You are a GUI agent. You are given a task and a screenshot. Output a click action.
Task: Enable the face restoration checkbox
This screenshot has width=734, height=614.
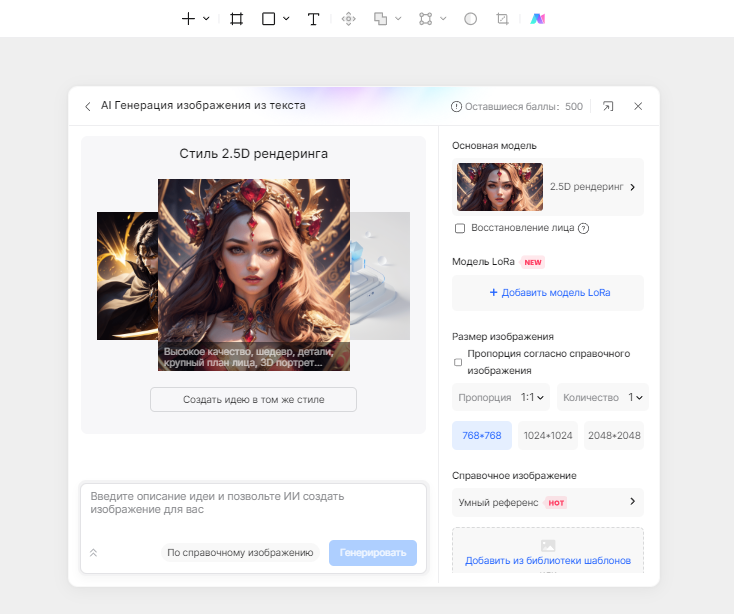[x=460, y=228]
